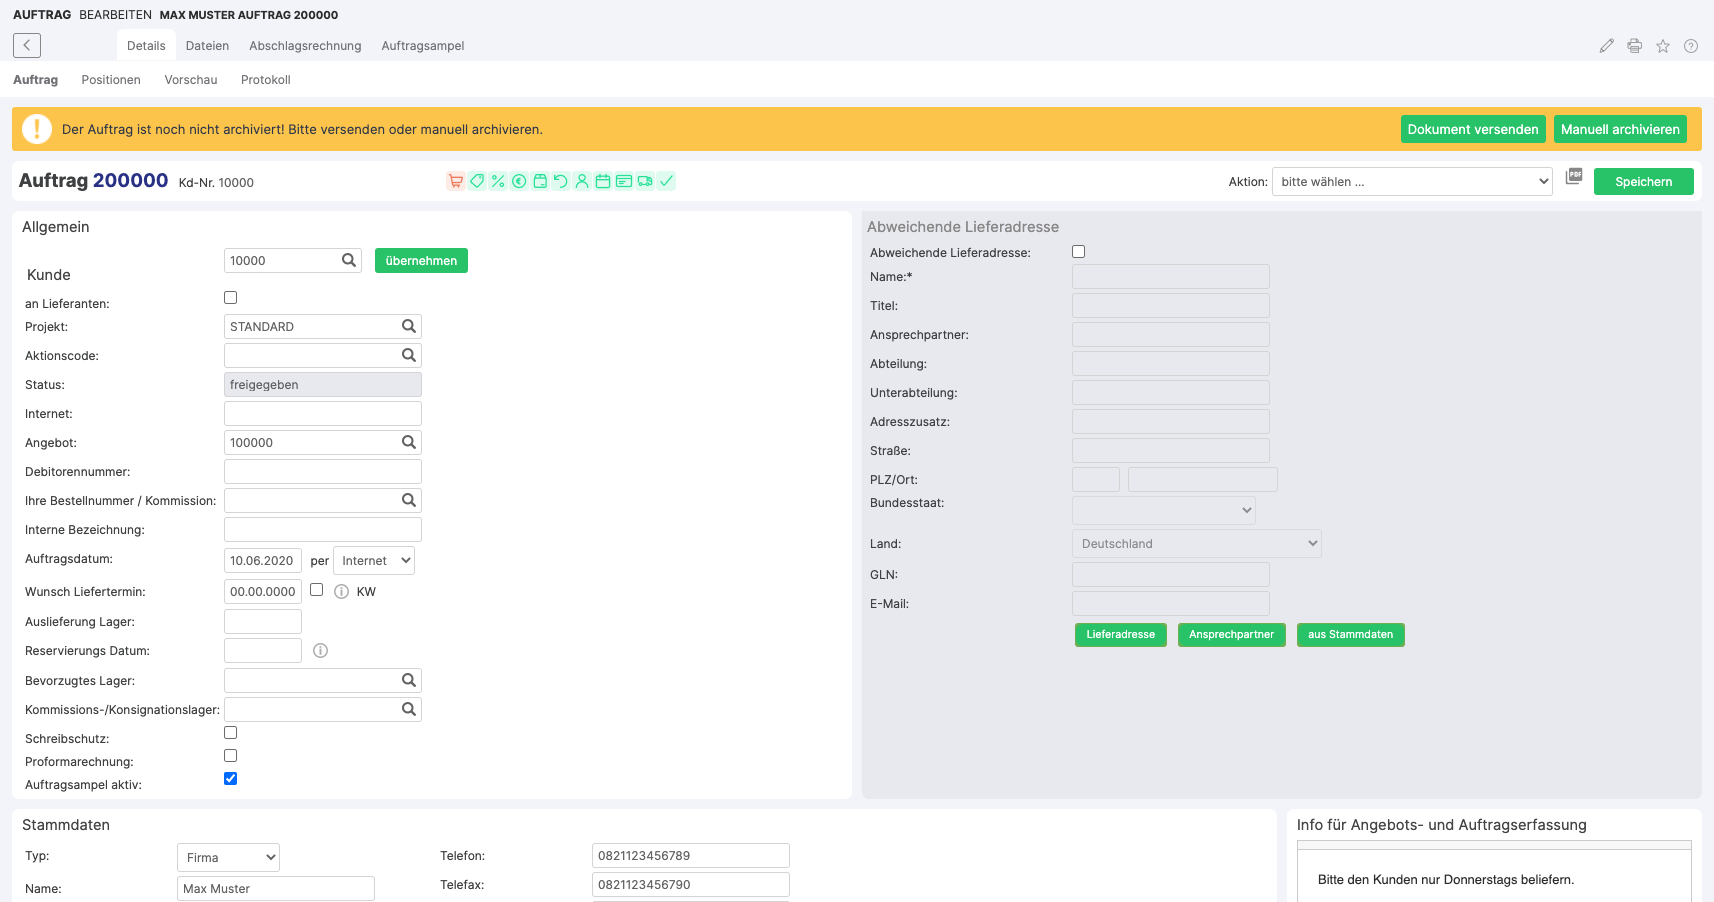Mark page as favorite with star icon

click(x=1662, y=46)
